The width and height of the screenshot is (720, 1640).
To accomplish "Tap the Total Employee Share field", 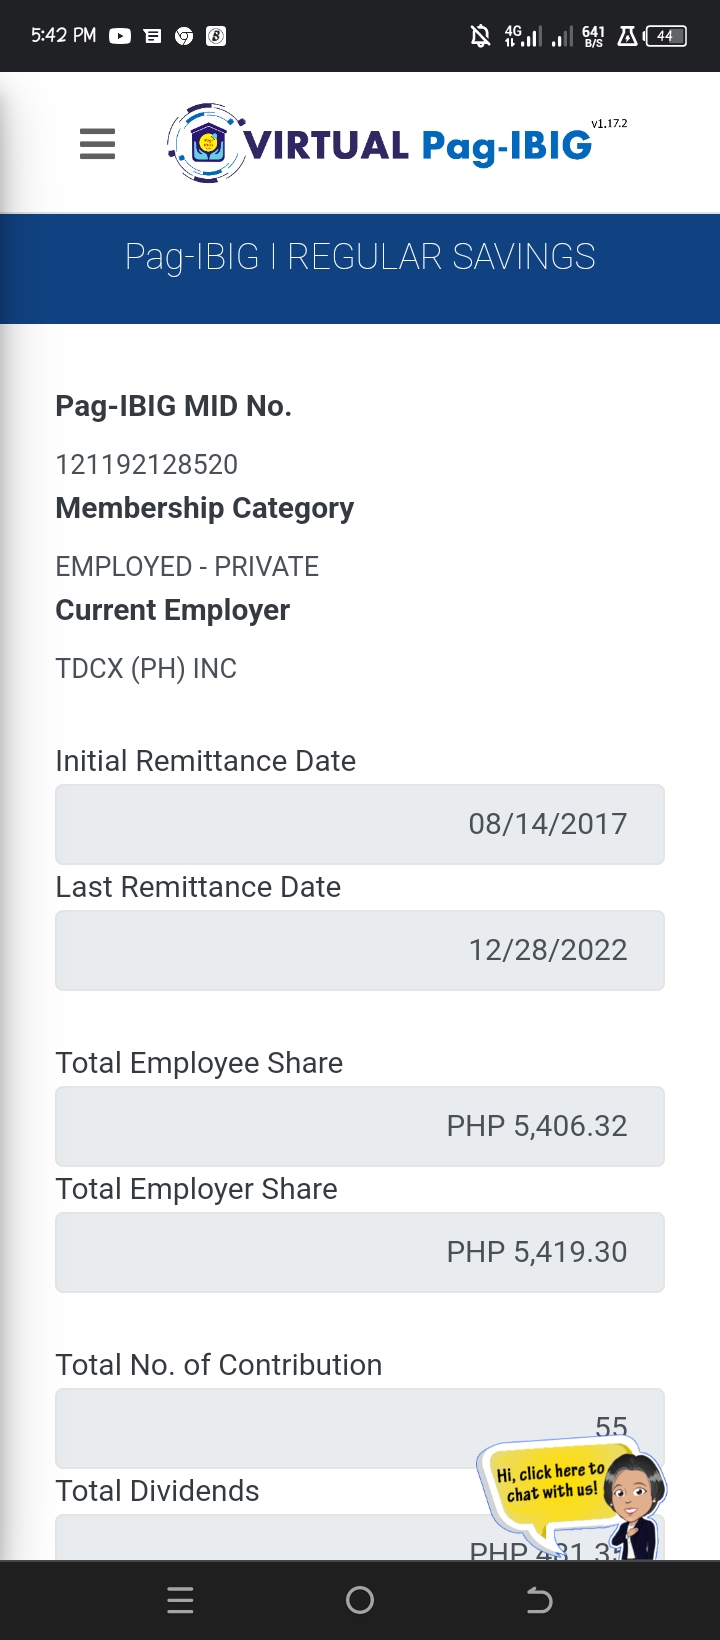I will (x=360, y=1126).
